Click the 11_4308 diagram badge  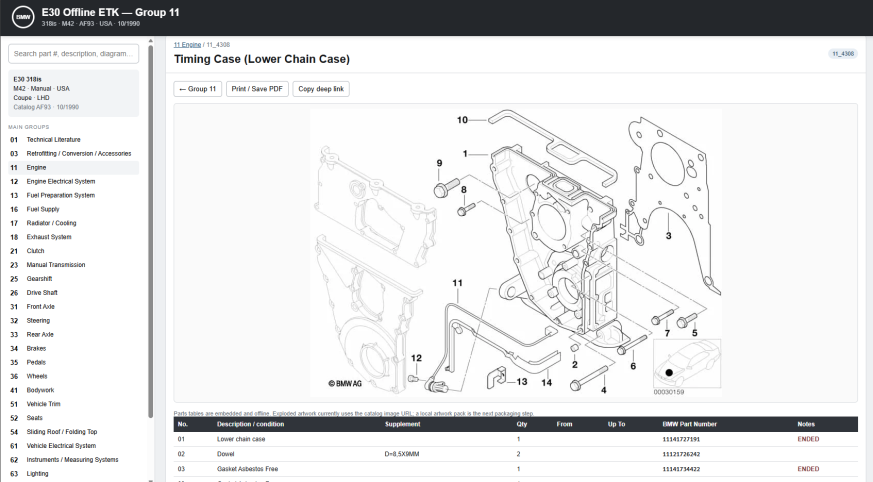coord(843,54)
